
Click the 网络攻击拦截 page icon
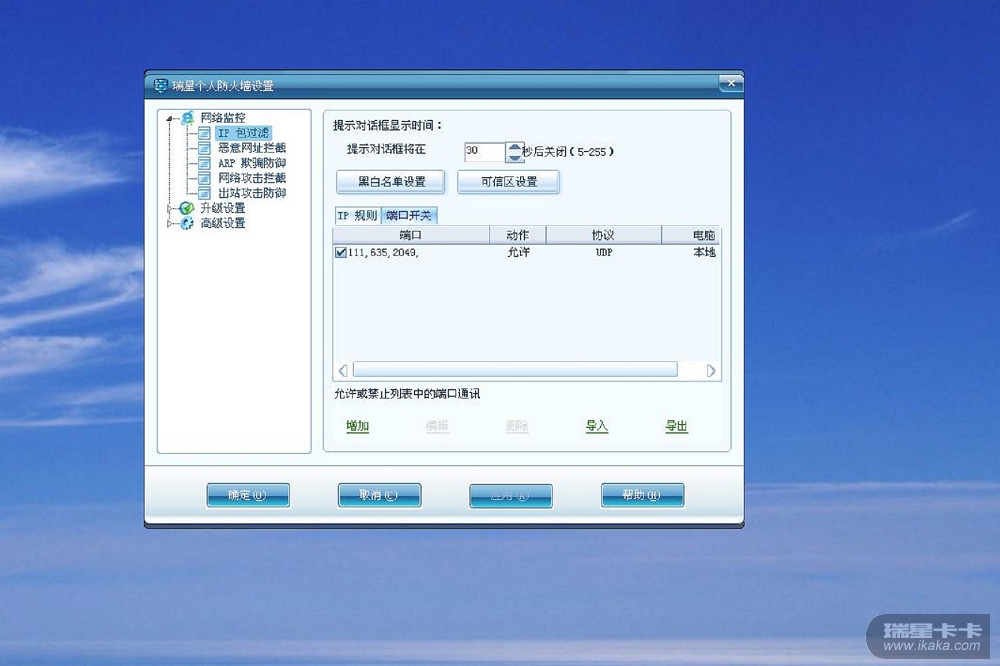[x=204, y=178]
